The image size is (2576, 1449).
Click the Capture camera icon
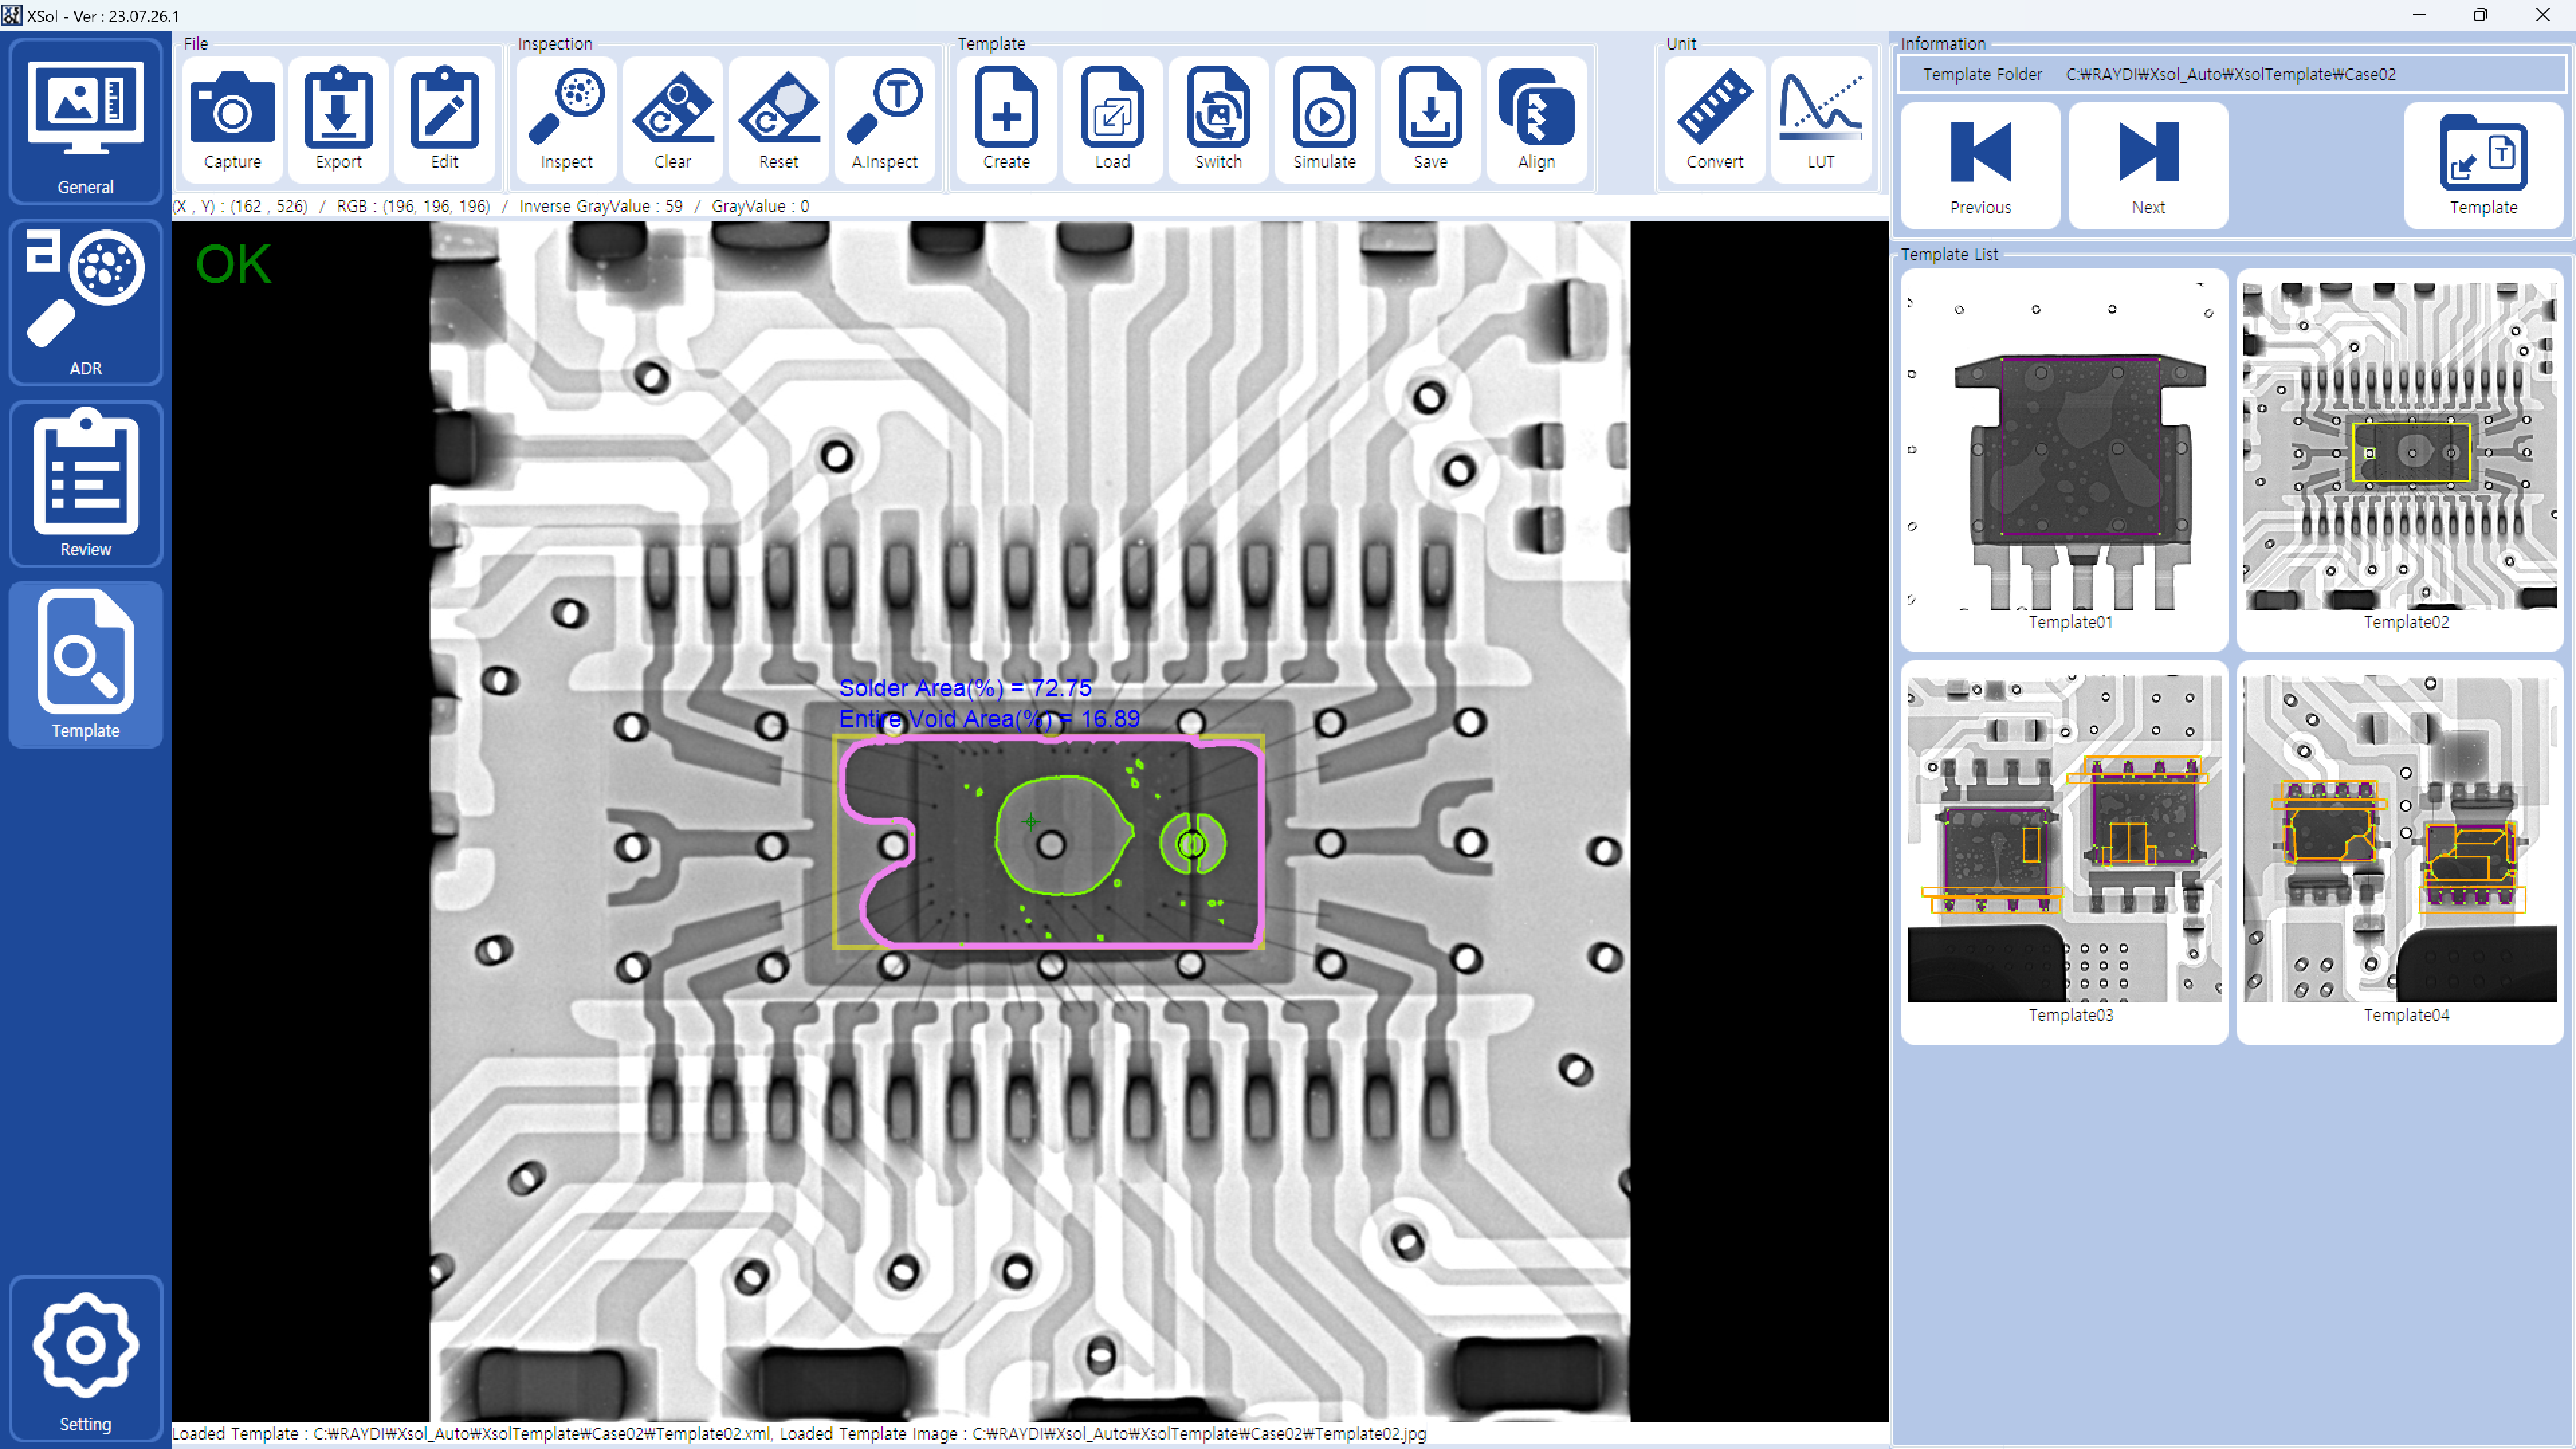pyautogui.click(x=232, y=119)
